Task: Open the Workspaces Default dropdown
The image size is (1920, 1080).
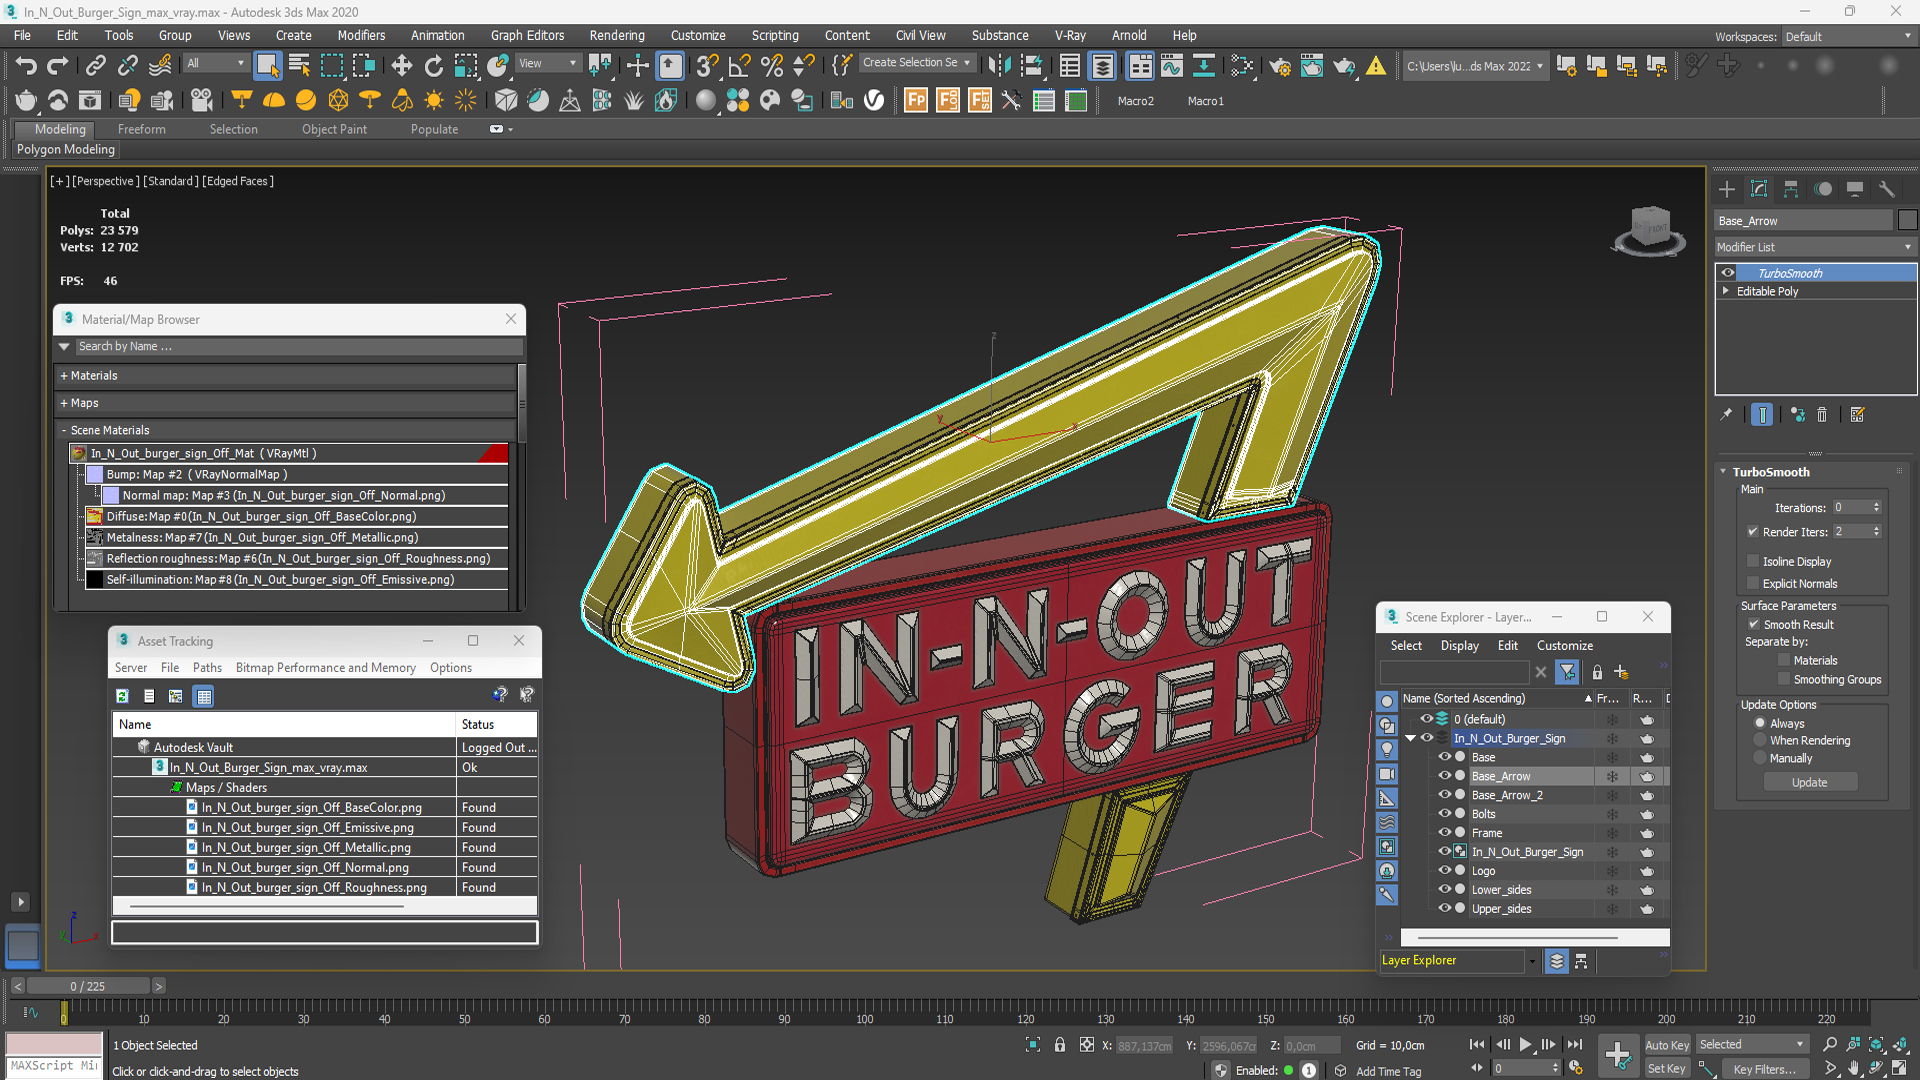Action: (1848, 36)
